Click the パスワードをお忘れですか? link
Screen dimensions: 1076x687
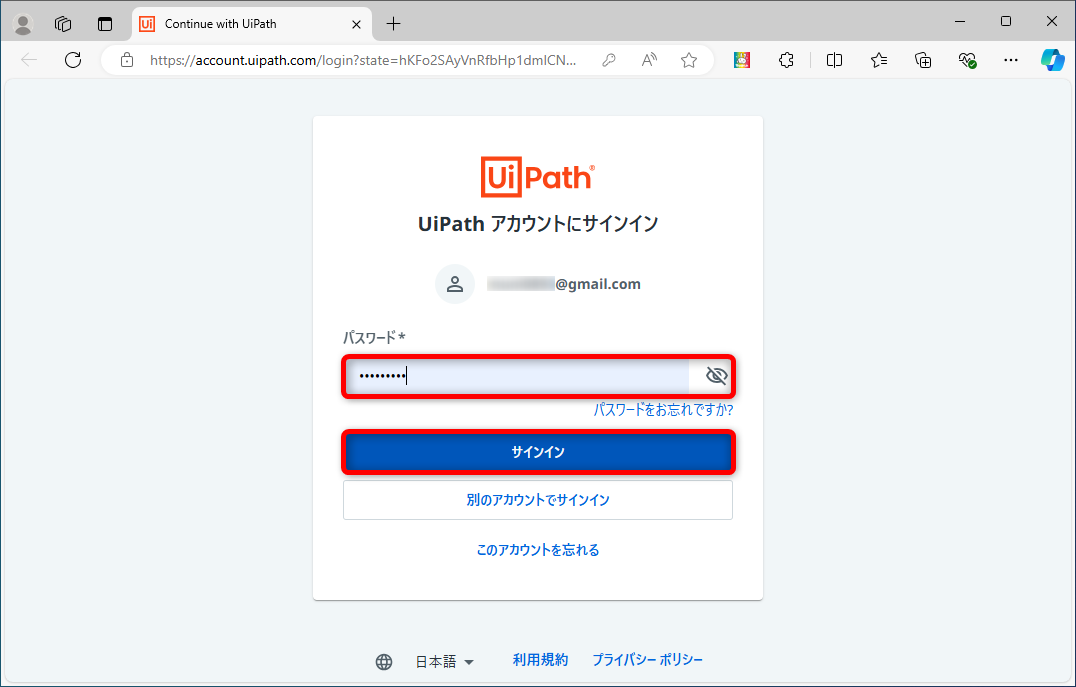(663, 410)
